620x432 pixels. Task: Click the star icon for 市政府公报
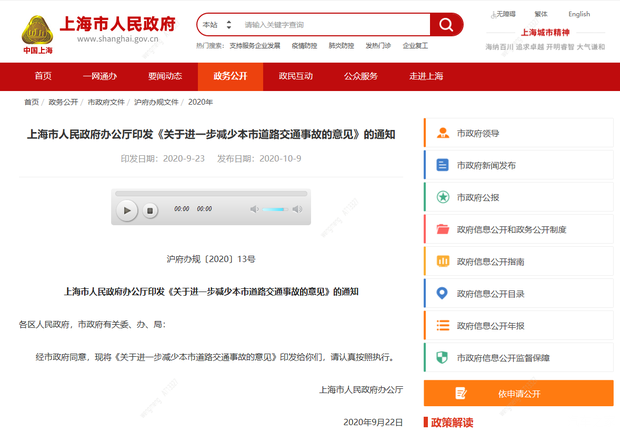point(442,197)
